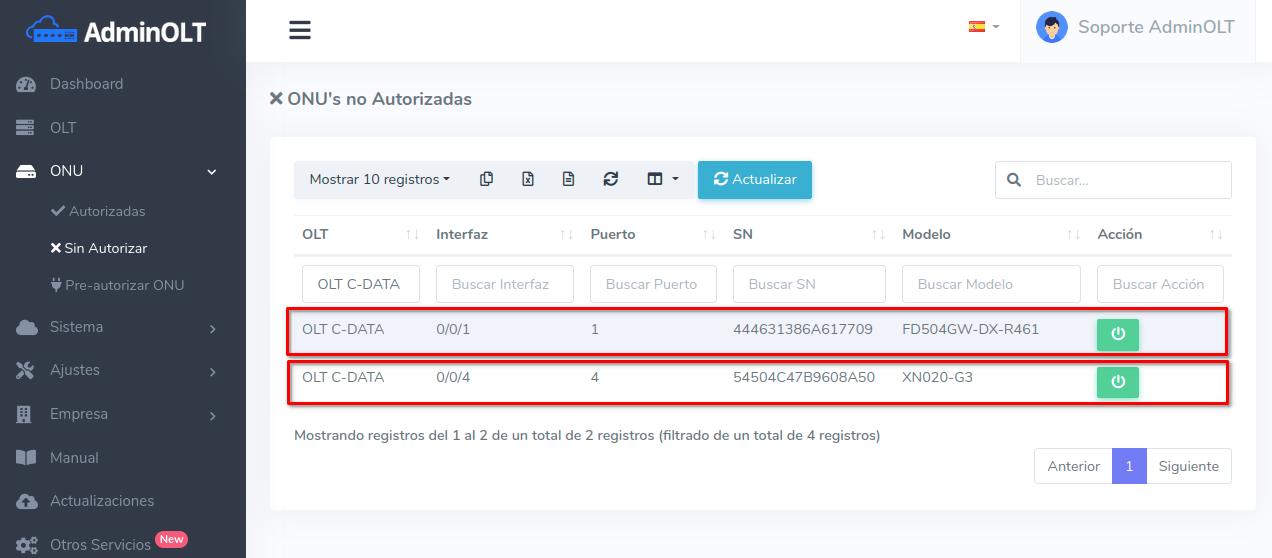Viewport: 1272px width, 558px height.
Task: Click the blue Actualizar button
Action: pyautogui.click(x=754, y=179)
